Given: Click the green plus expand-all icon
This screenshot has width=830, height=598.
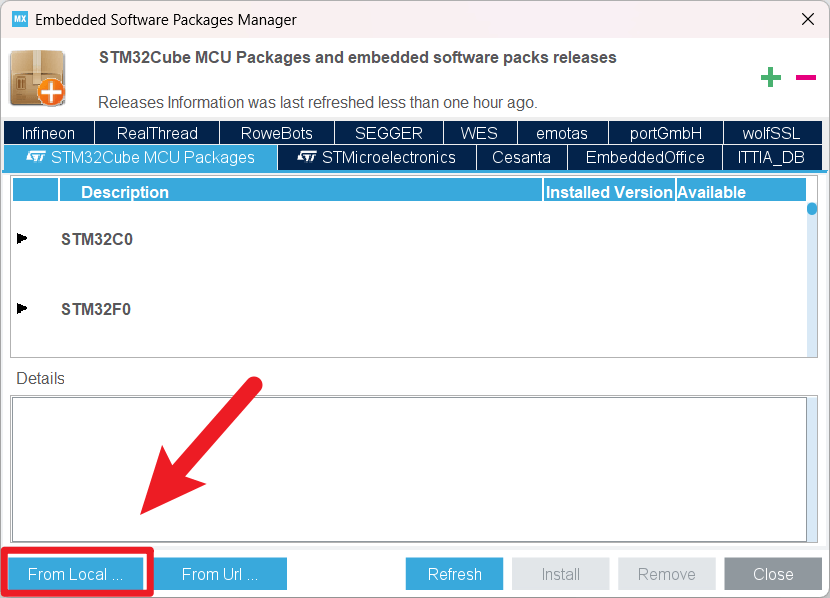Looking at the screenshot, I should (770, 78).
